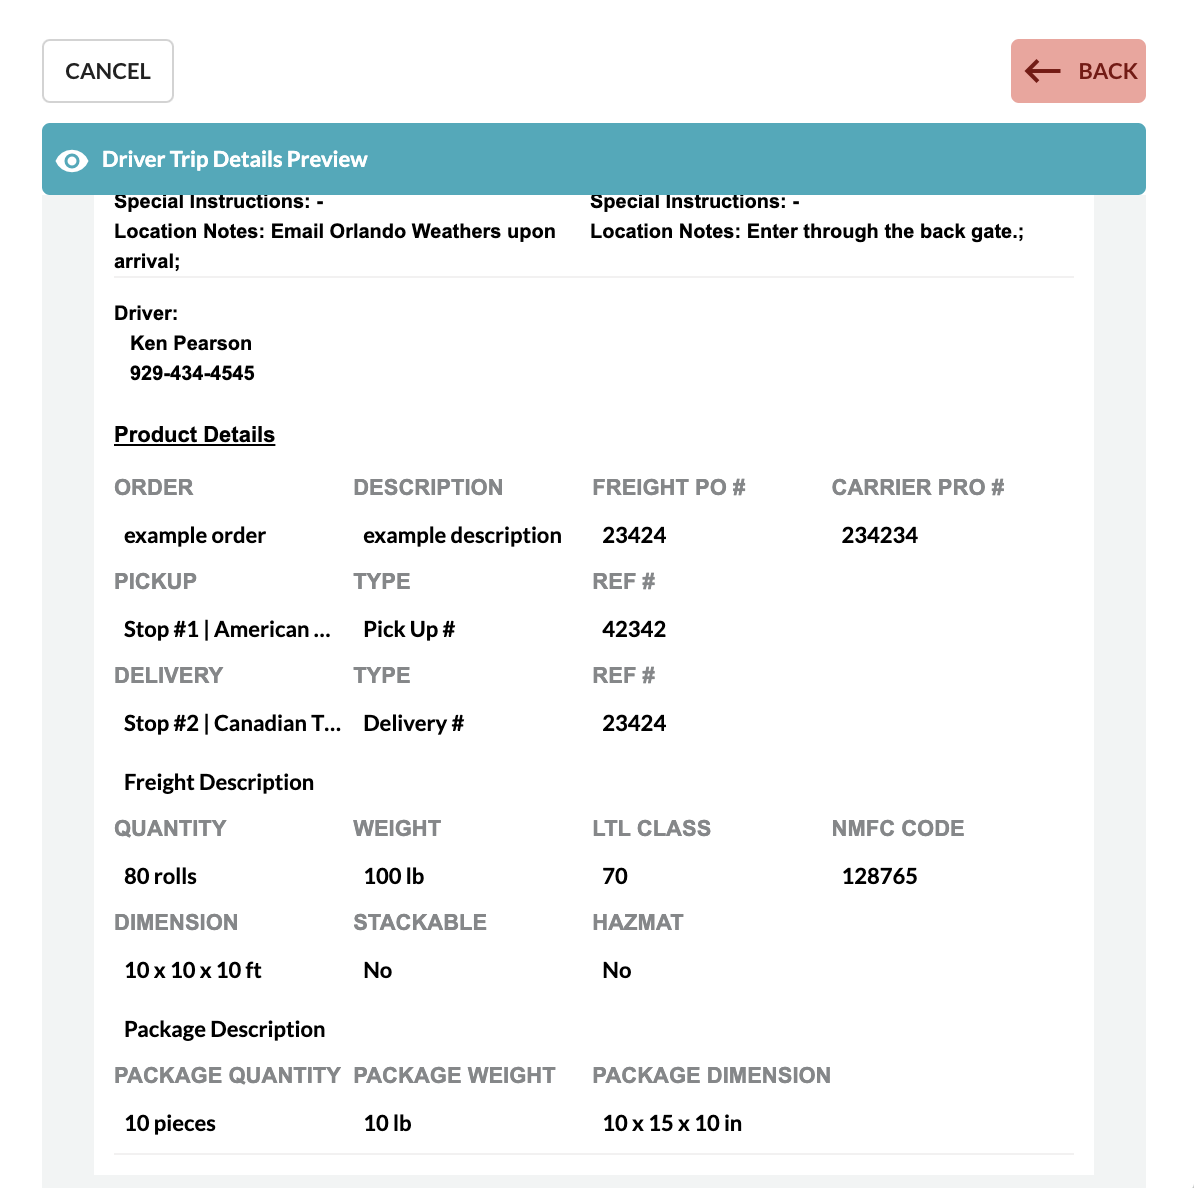The width and height of the screenshot is (1194, 1188).
Task: Click LTL class value 70
Action: coord(615,876)
